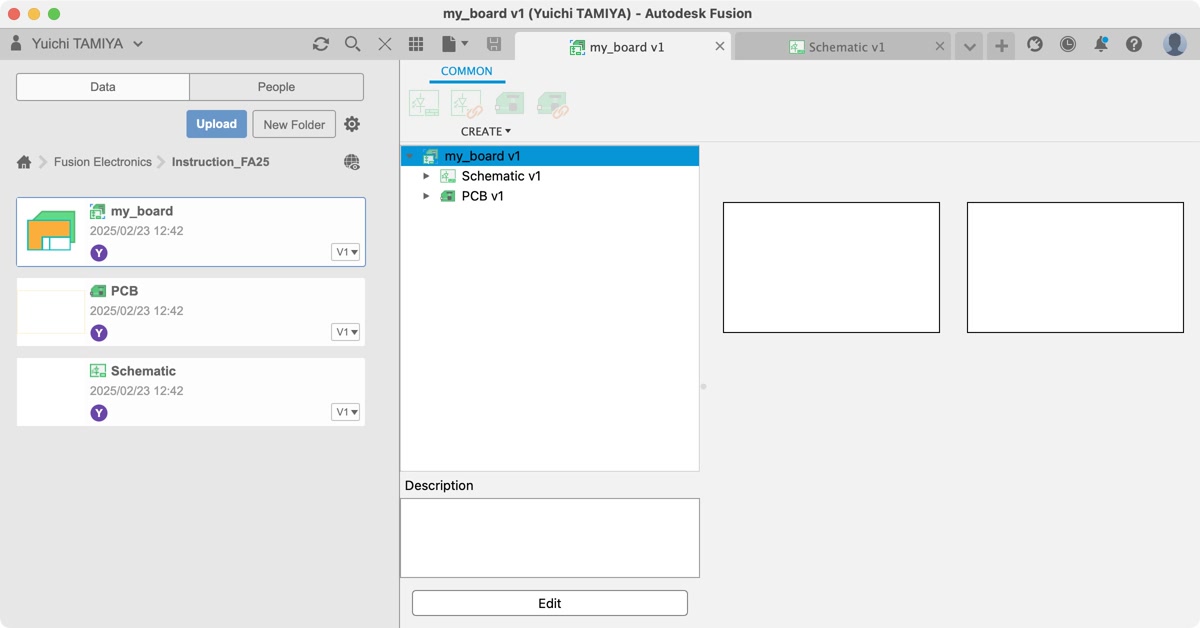Select the COMMON ribbon tab
The height and width of the screenshot is (628, 1200).
(467, 72)
